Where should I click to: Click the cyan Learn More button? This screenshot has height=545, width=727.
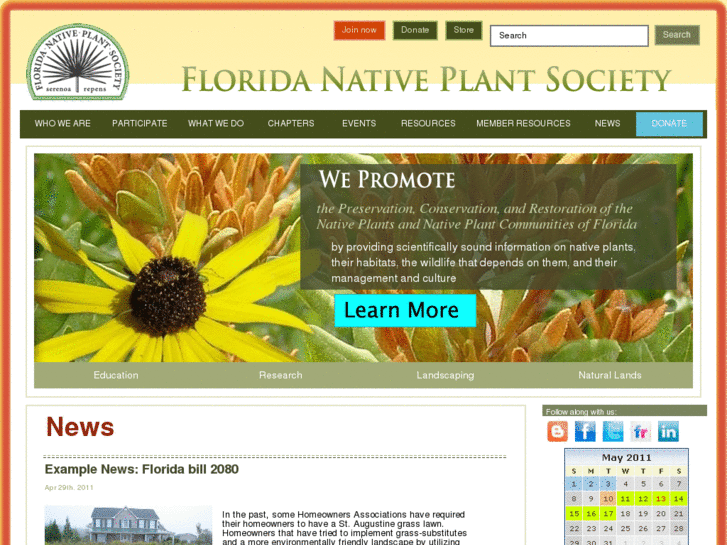coord(405,310)
